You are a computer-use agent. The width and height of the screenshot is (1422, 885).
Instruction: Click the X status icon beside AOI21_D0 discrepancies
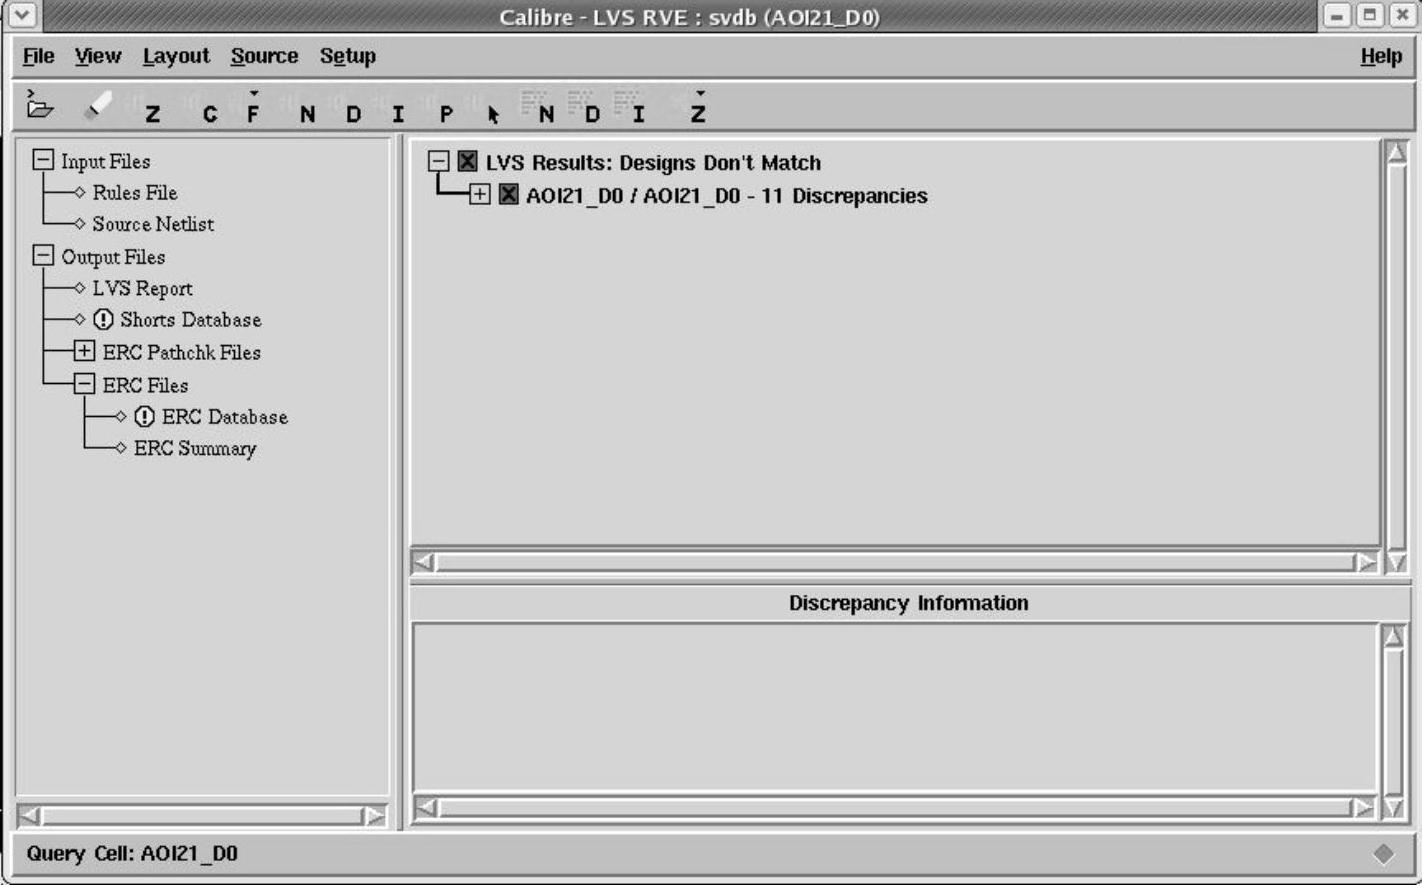point(509,194)
